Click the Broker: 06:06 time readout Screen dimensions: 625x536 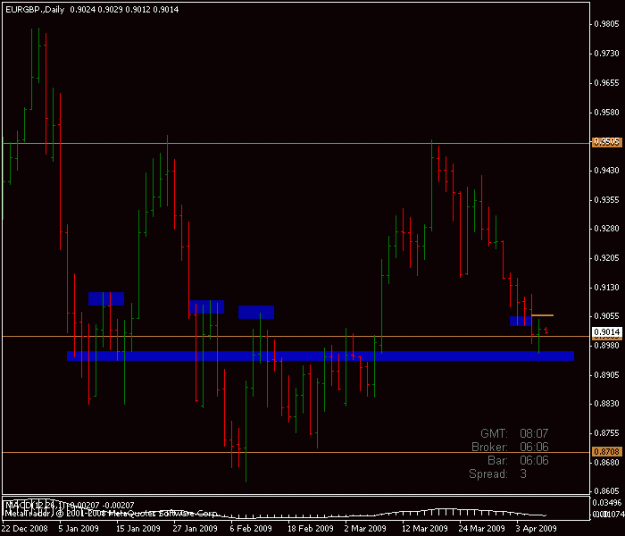click(510, 447)
